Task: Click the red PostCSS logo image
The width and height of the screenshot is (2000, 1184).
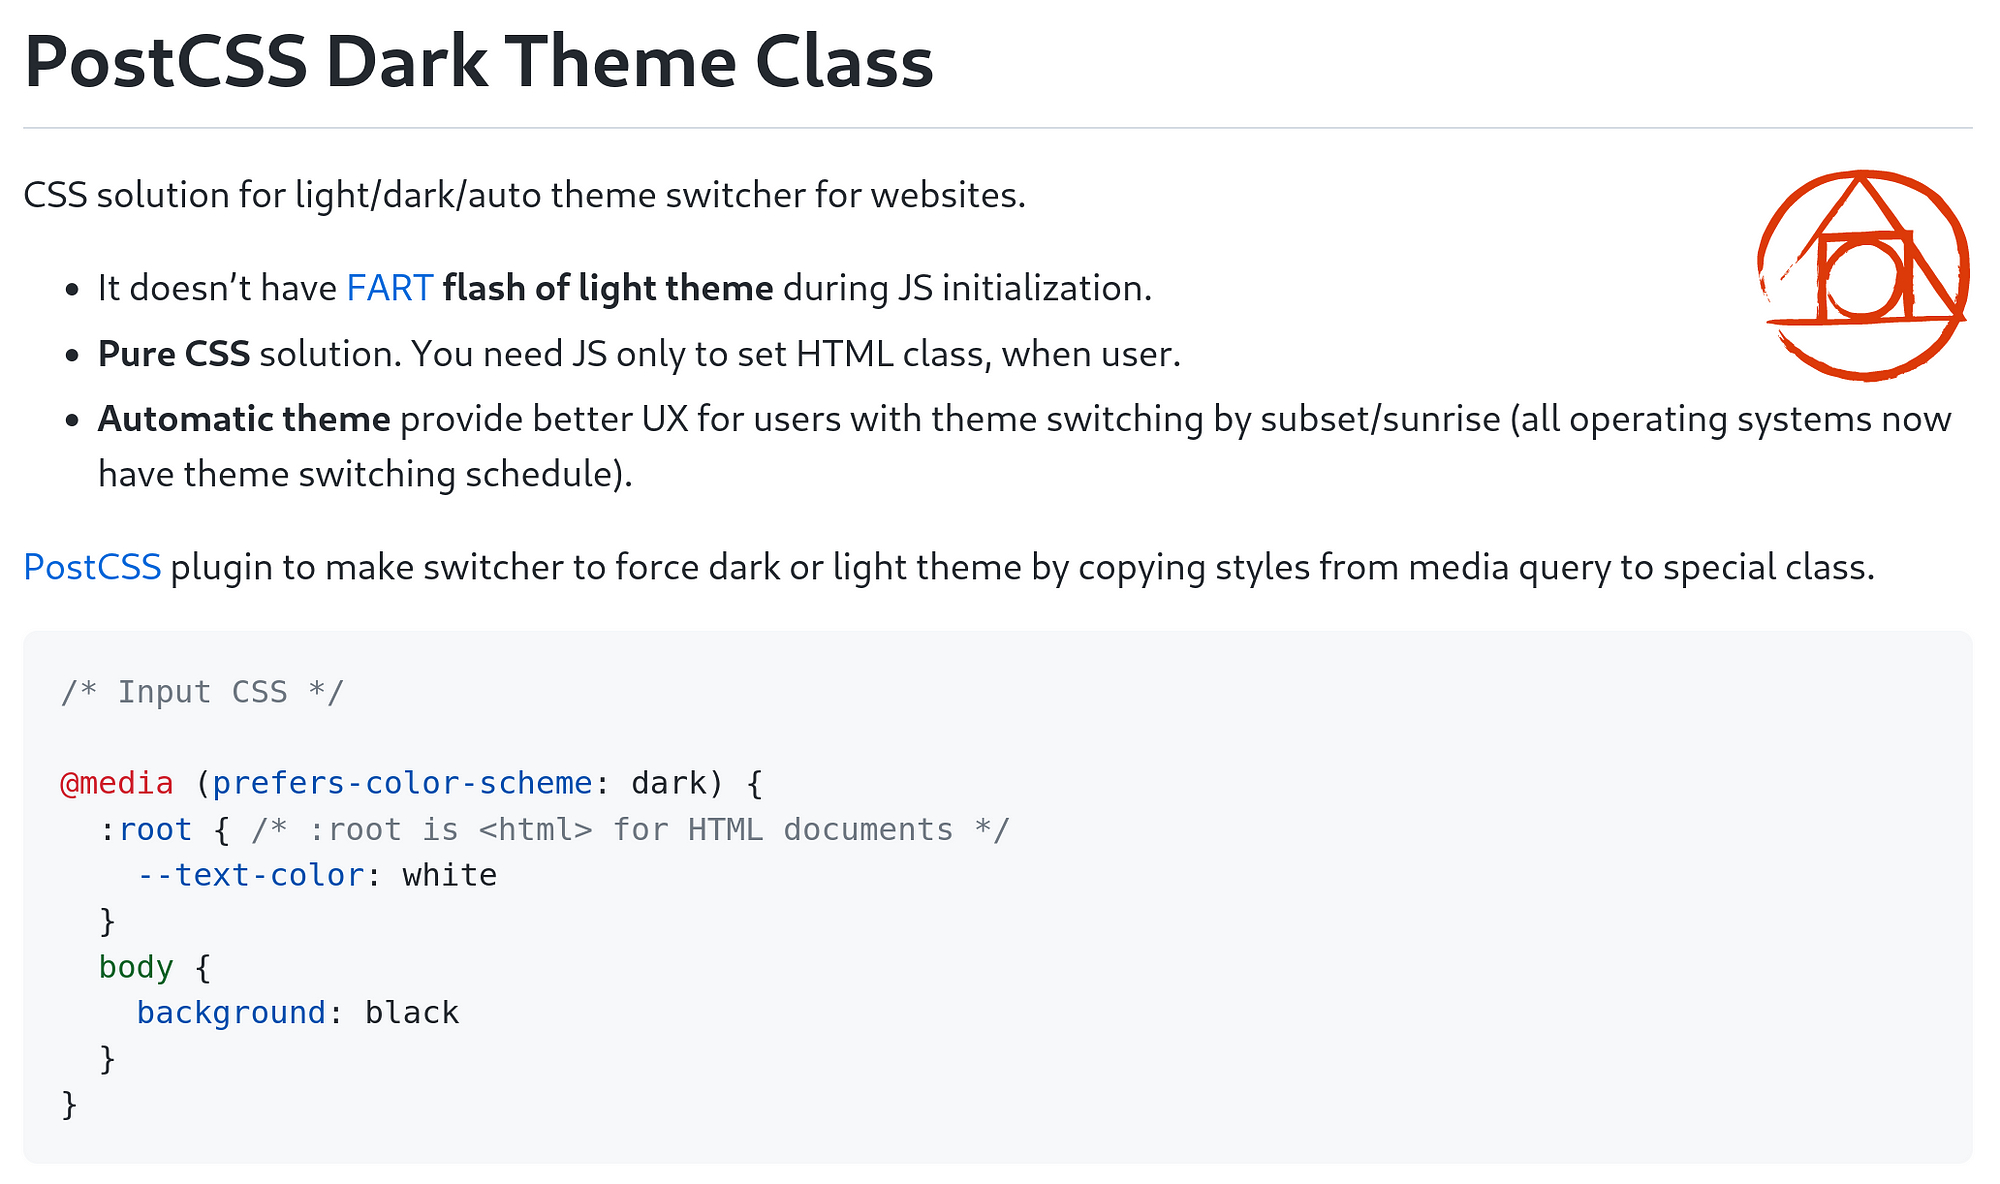Action: click(x=1863, y=275)
